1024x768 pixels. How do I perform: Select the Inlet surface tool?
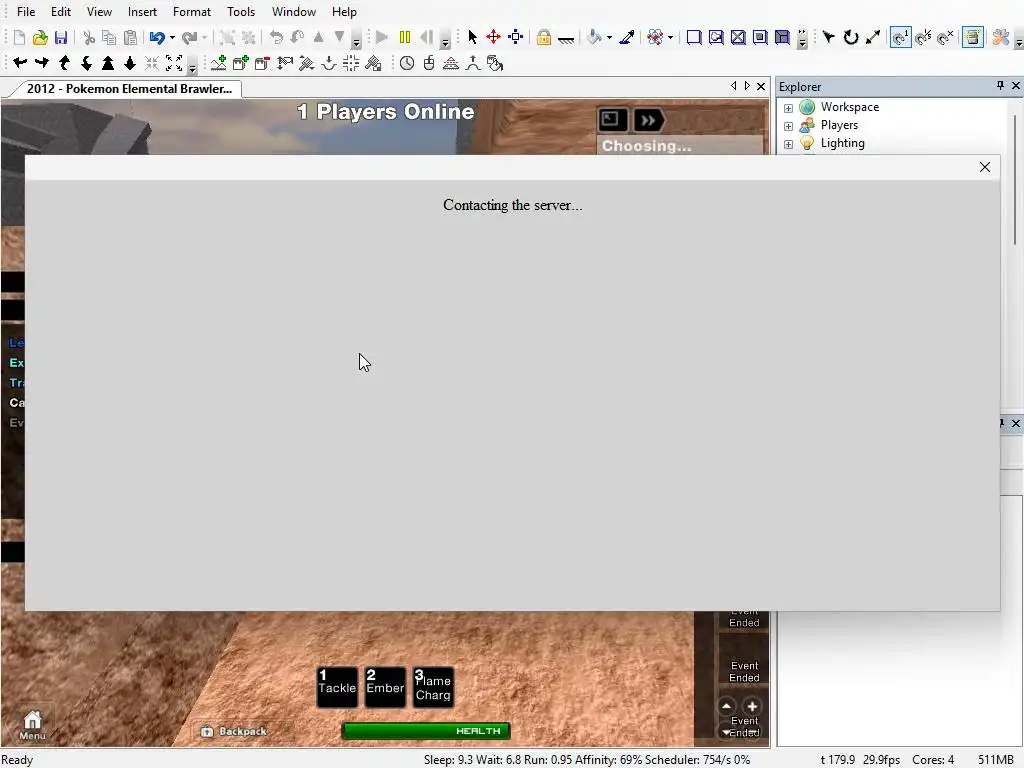click(782, 37)
